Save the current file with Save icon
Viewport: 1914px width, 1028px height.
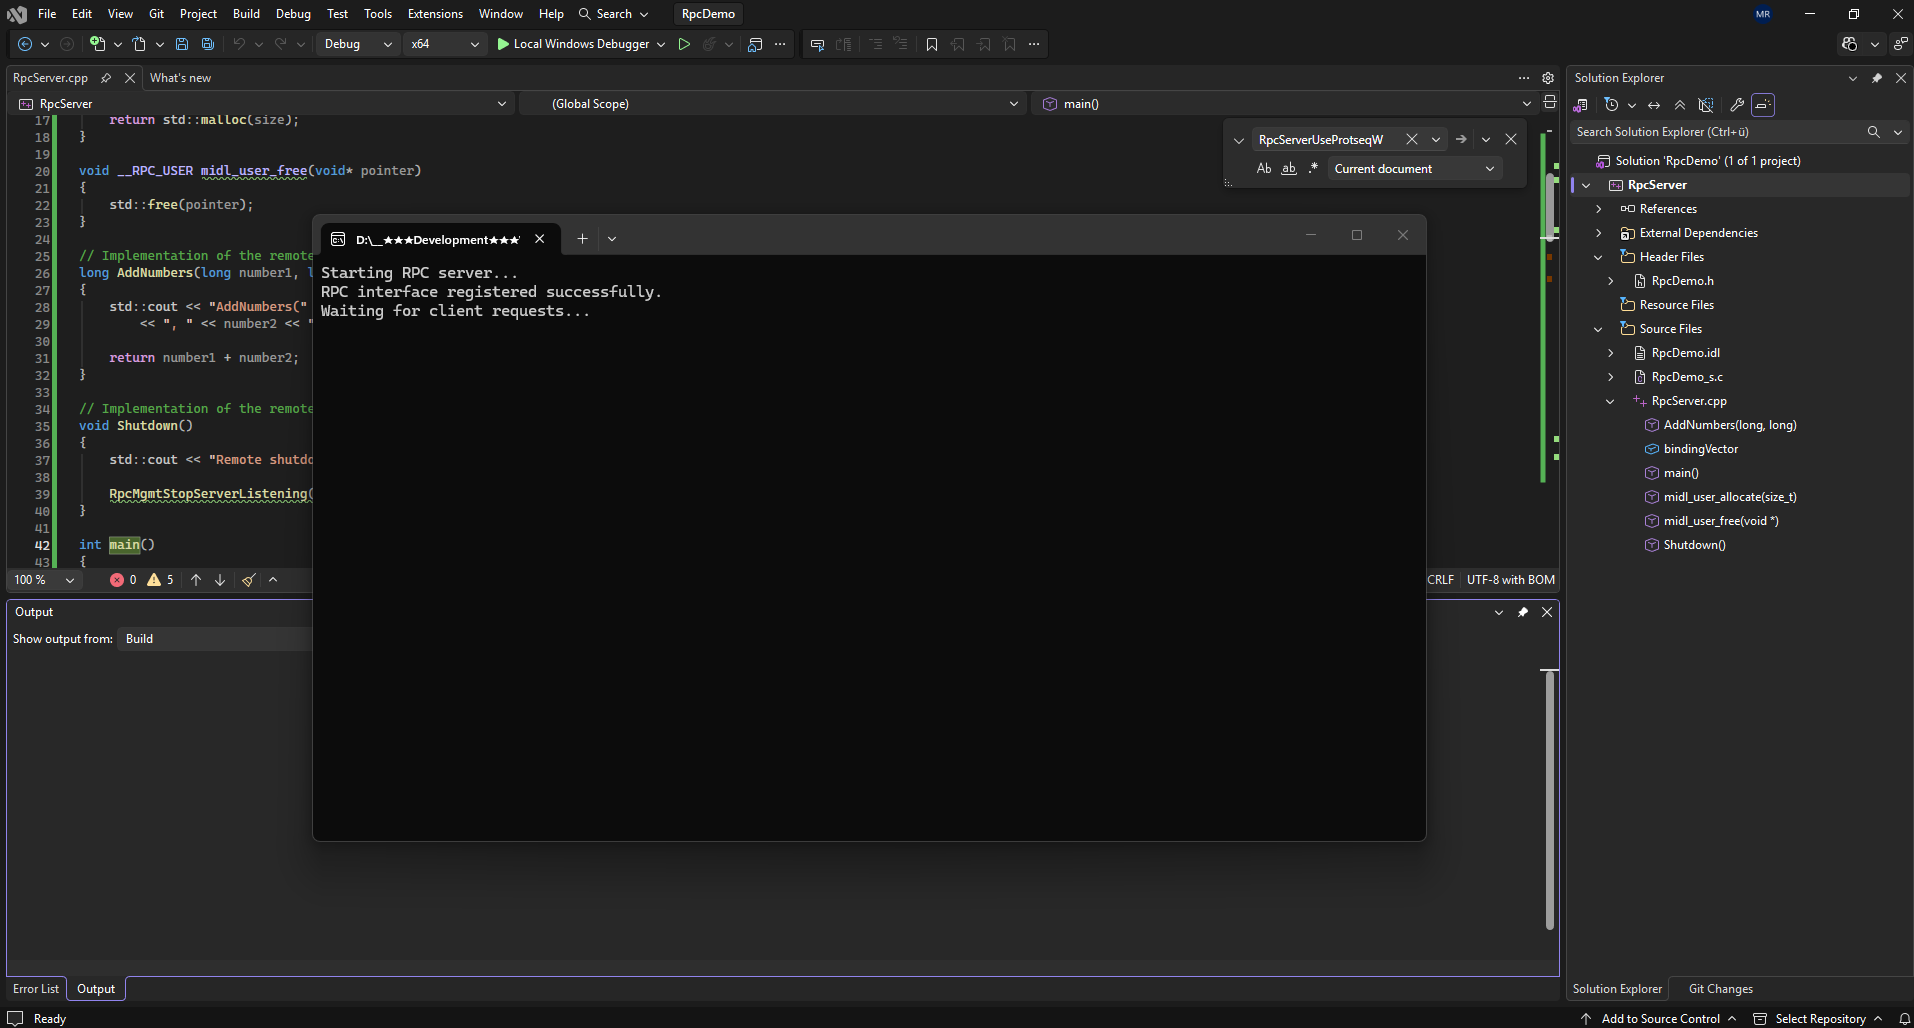pos(182,44)
